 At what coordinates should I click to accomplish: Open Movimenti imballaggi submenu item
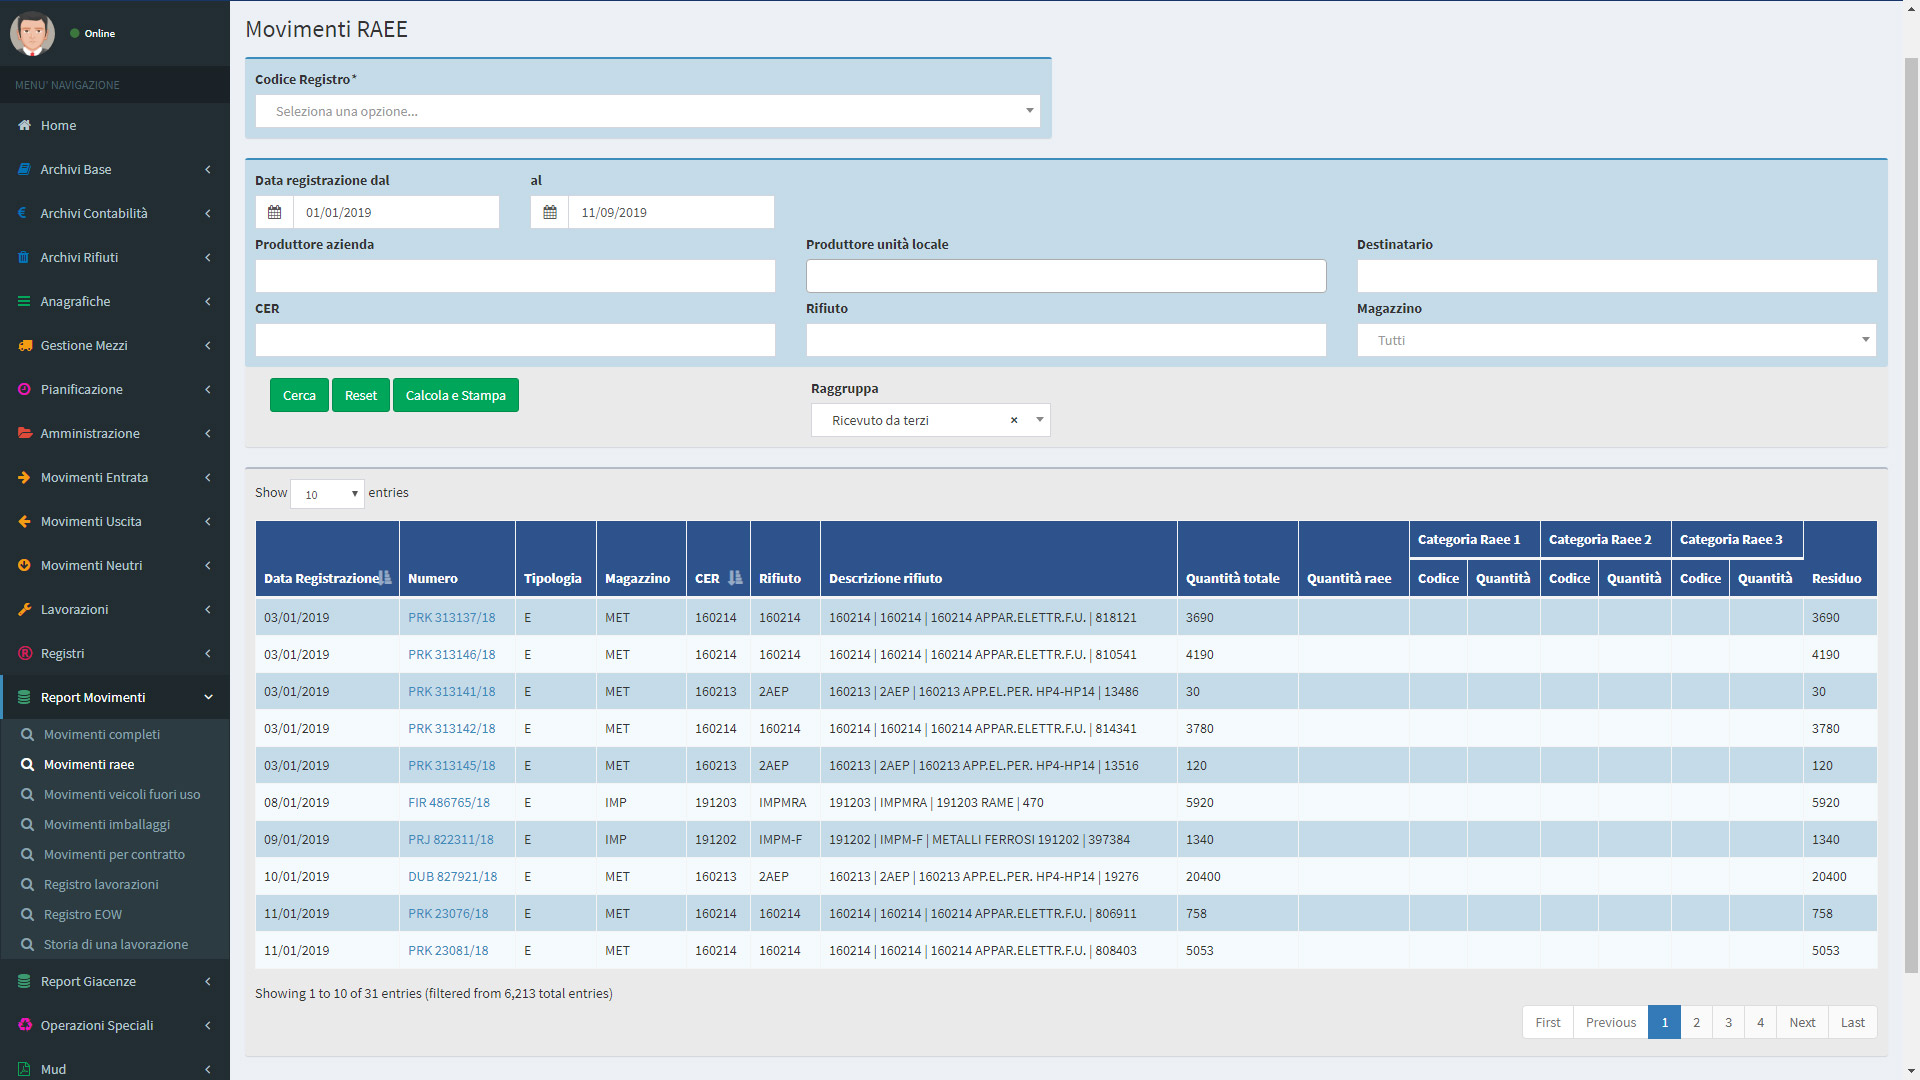[107, 824]
